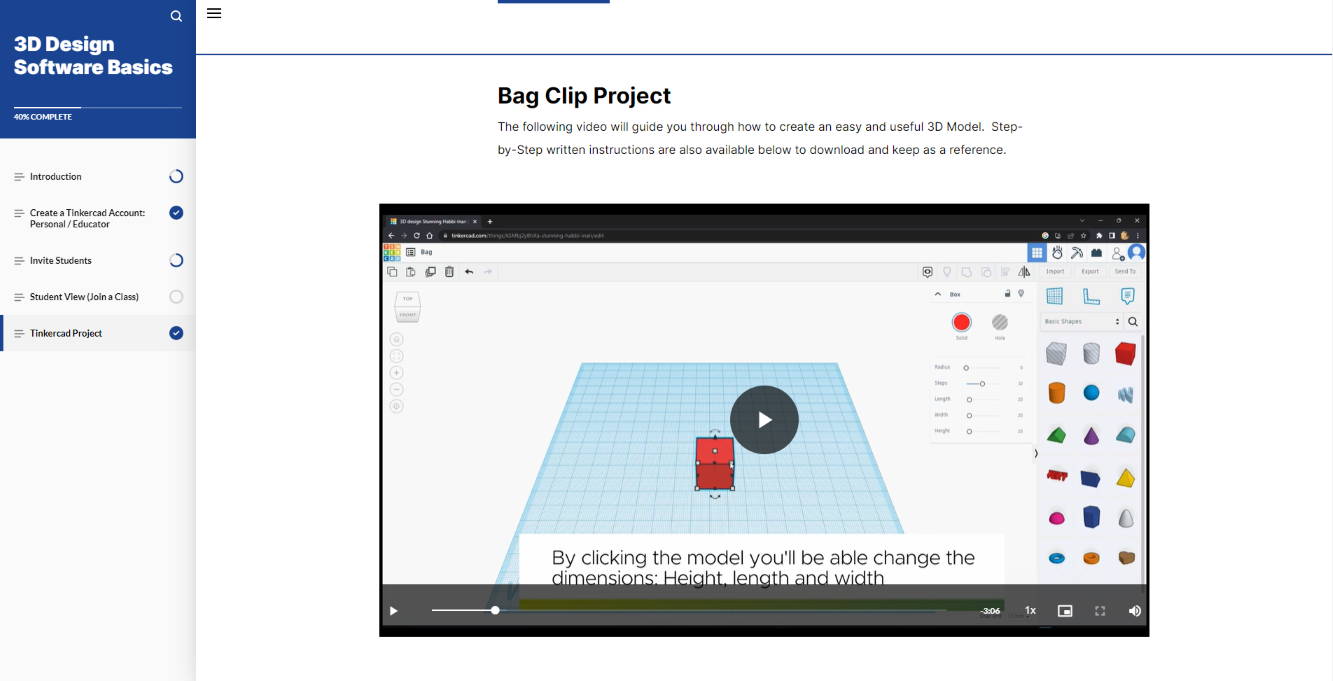Image resolution: width=1333 pixels, height=681 pixels.
Task: Click Introduction's in-progress status circle
Action: click(x=176, y=177)
